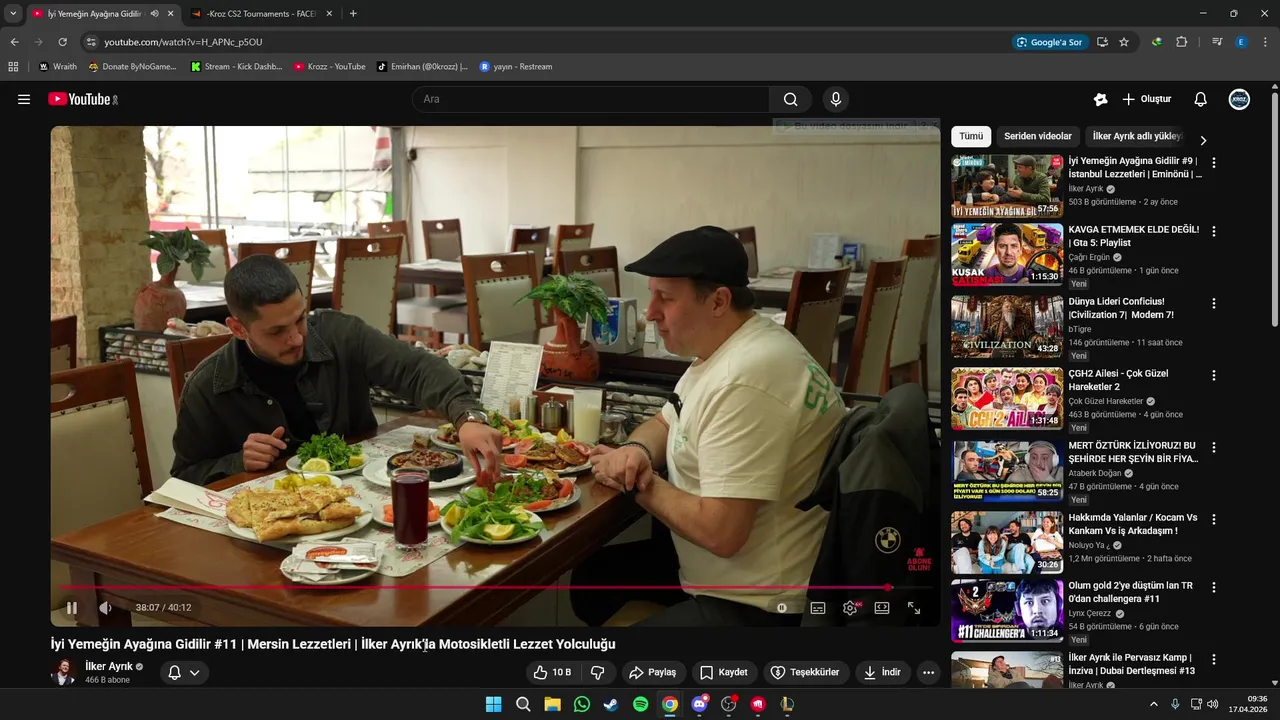Open options for Olum gold 2'ye düştüm video
Screen dimensions: 1280x720
(x=1214, y=587)
